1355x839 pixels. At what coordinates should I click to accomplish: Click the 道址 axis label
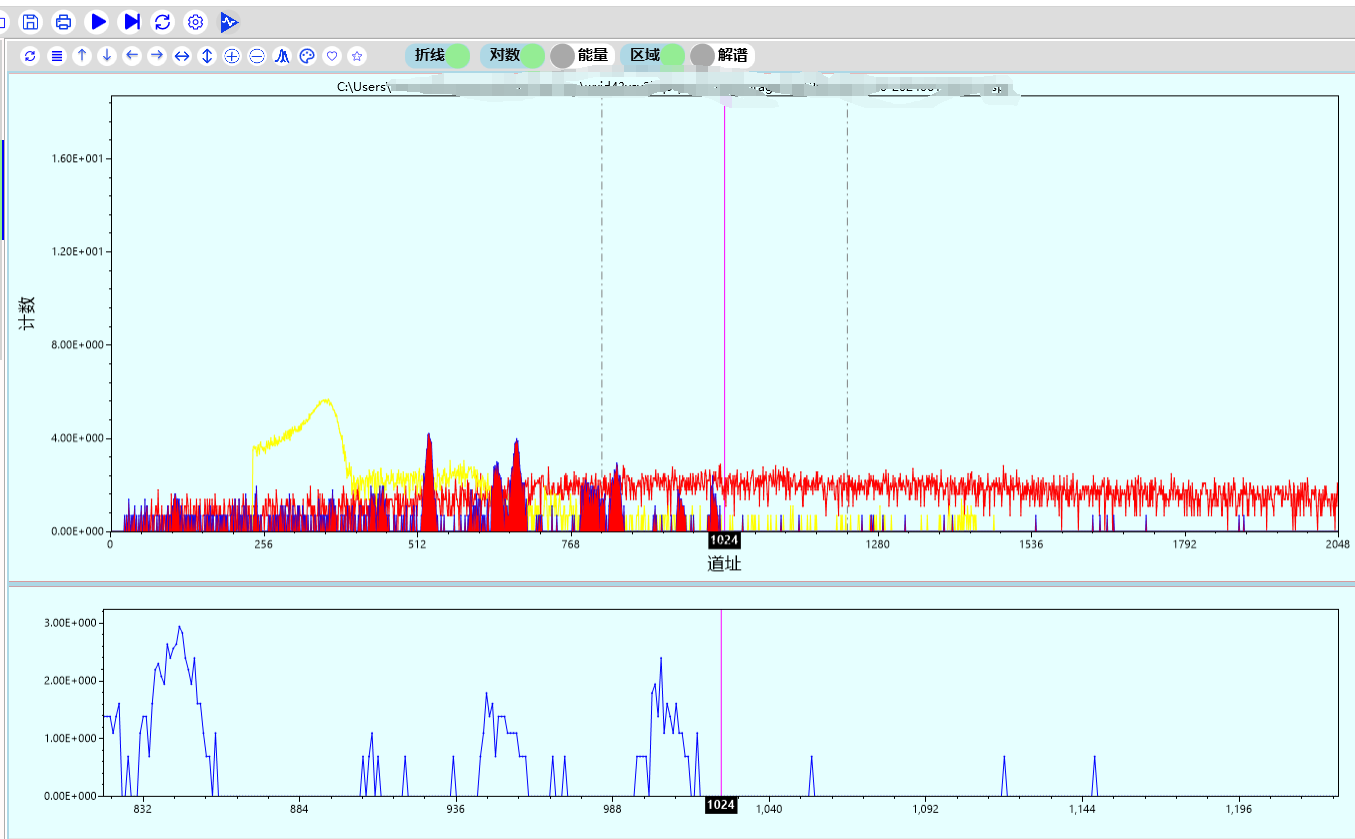point(724,564)
